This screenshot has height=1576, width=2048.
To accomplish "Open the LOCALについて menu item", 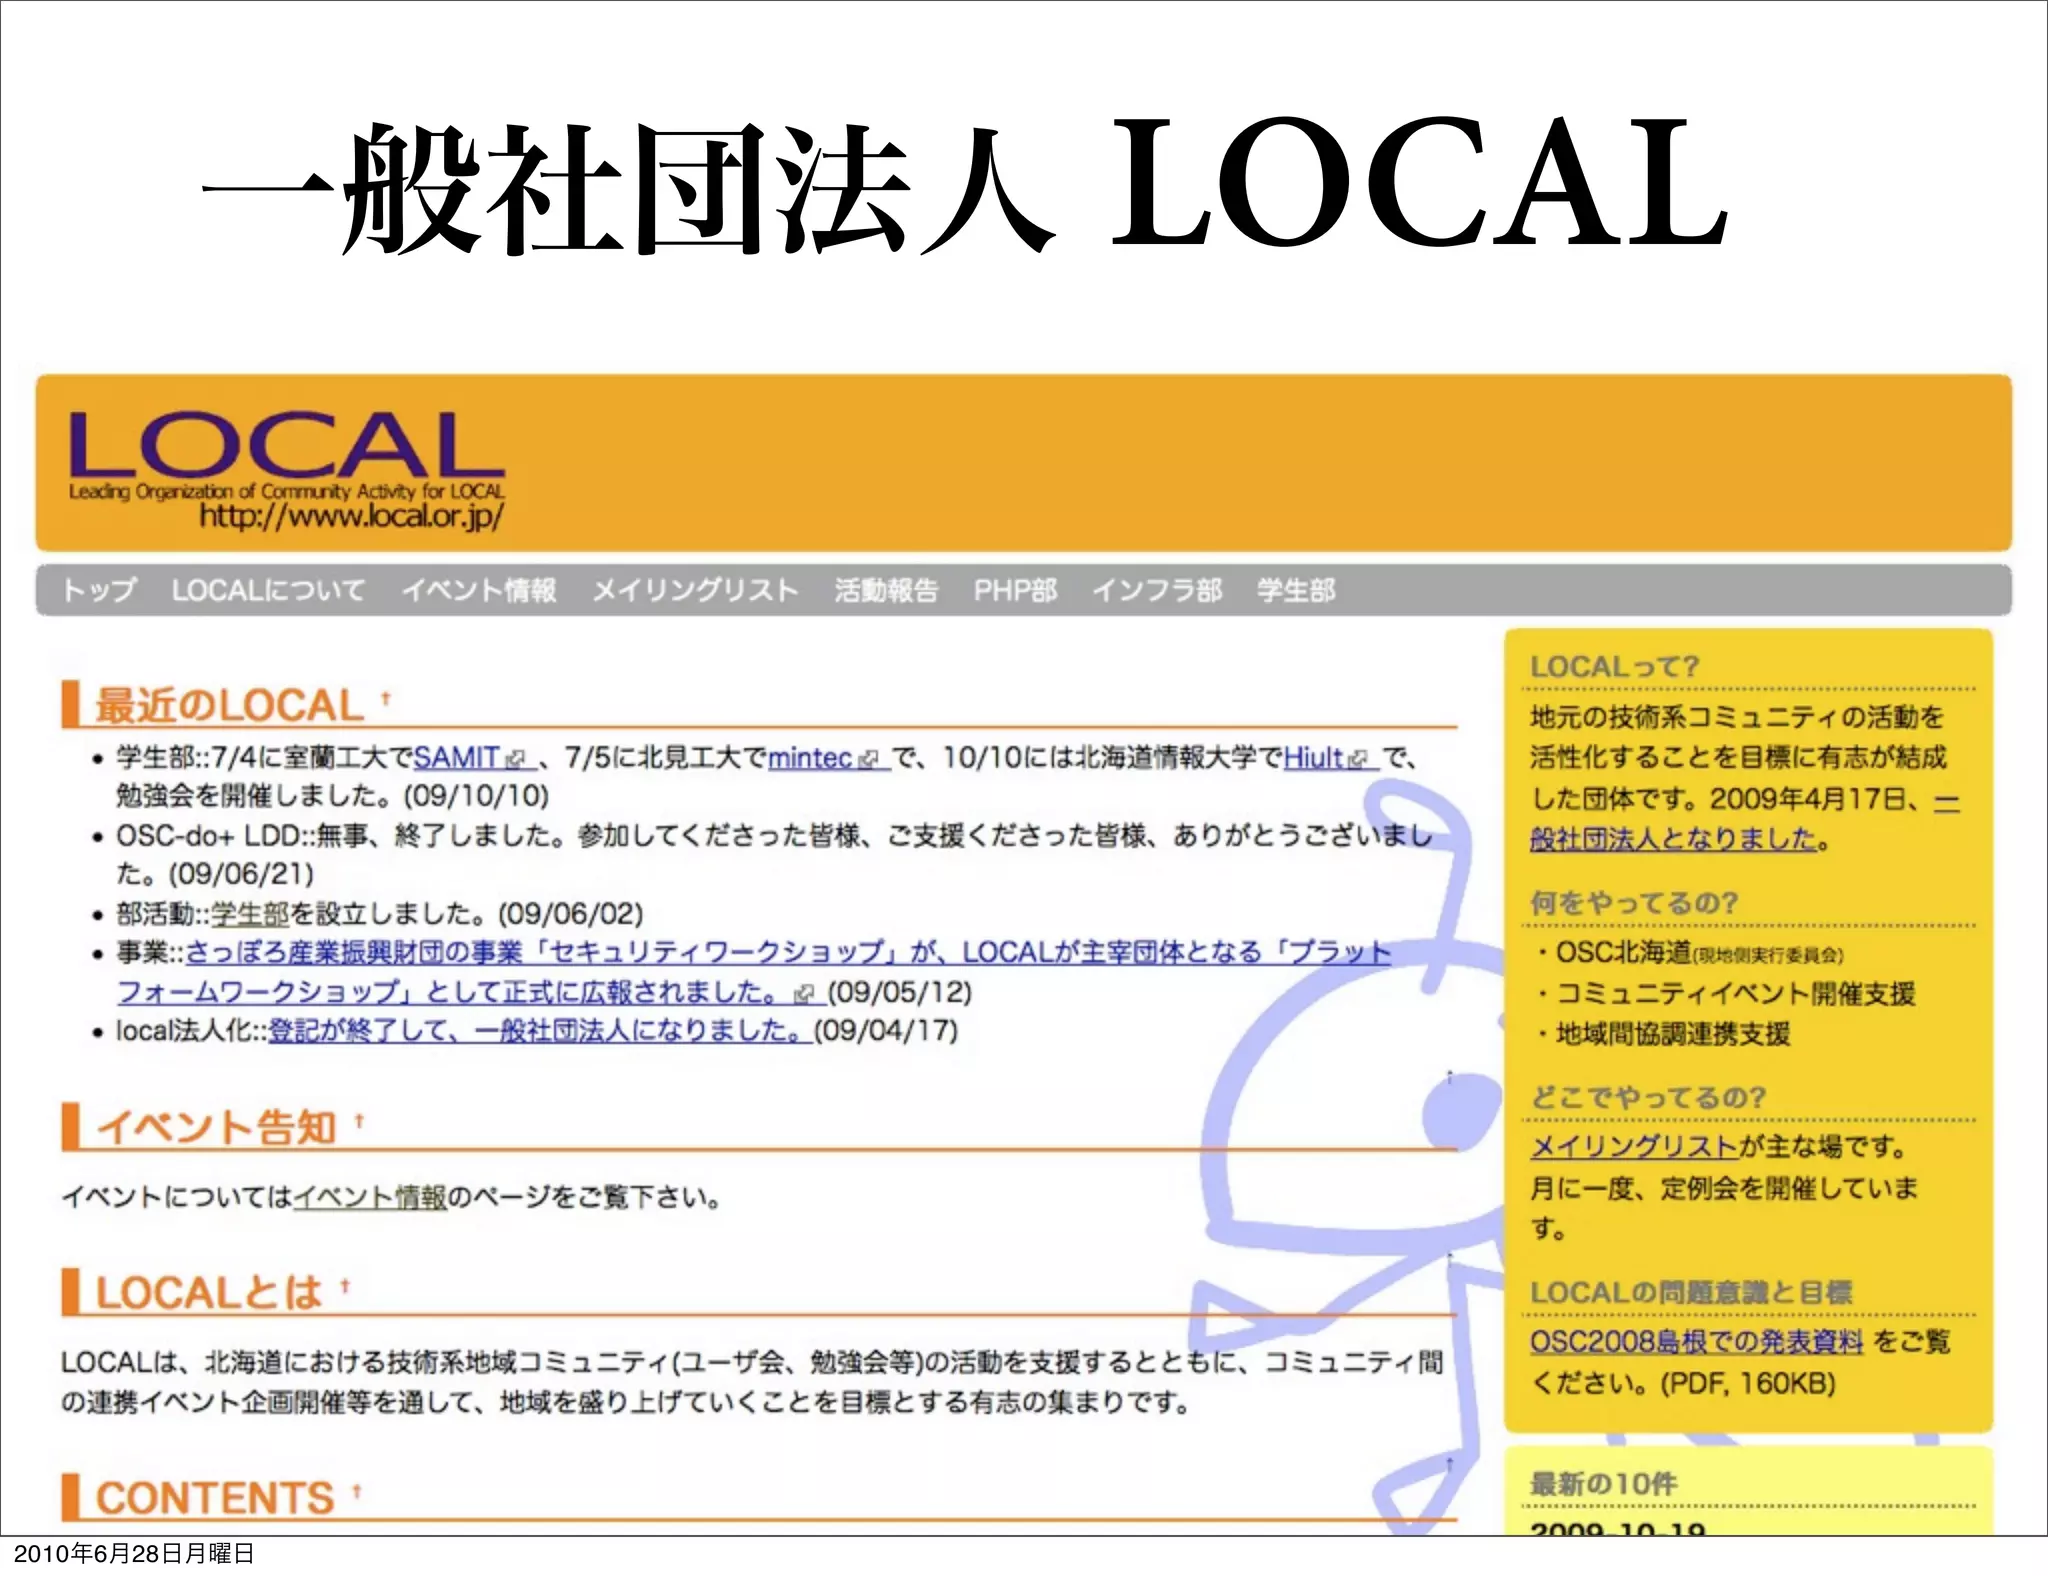I will click(268, 590).
